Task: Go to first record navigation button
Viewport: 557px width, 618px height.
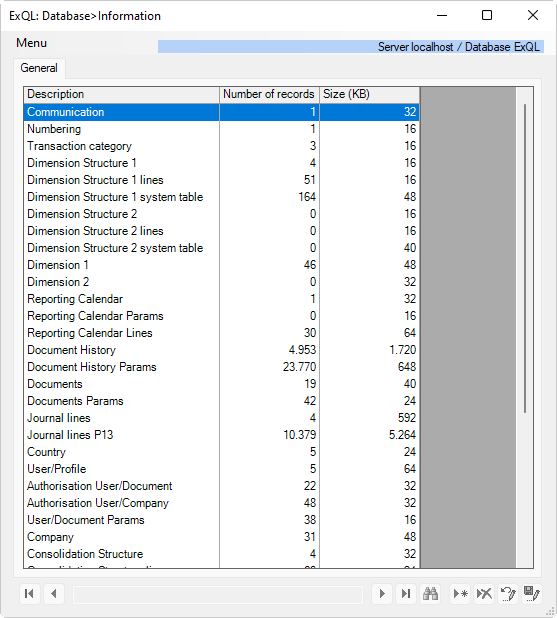Action: pyautogui.click(x=30, y=594)
